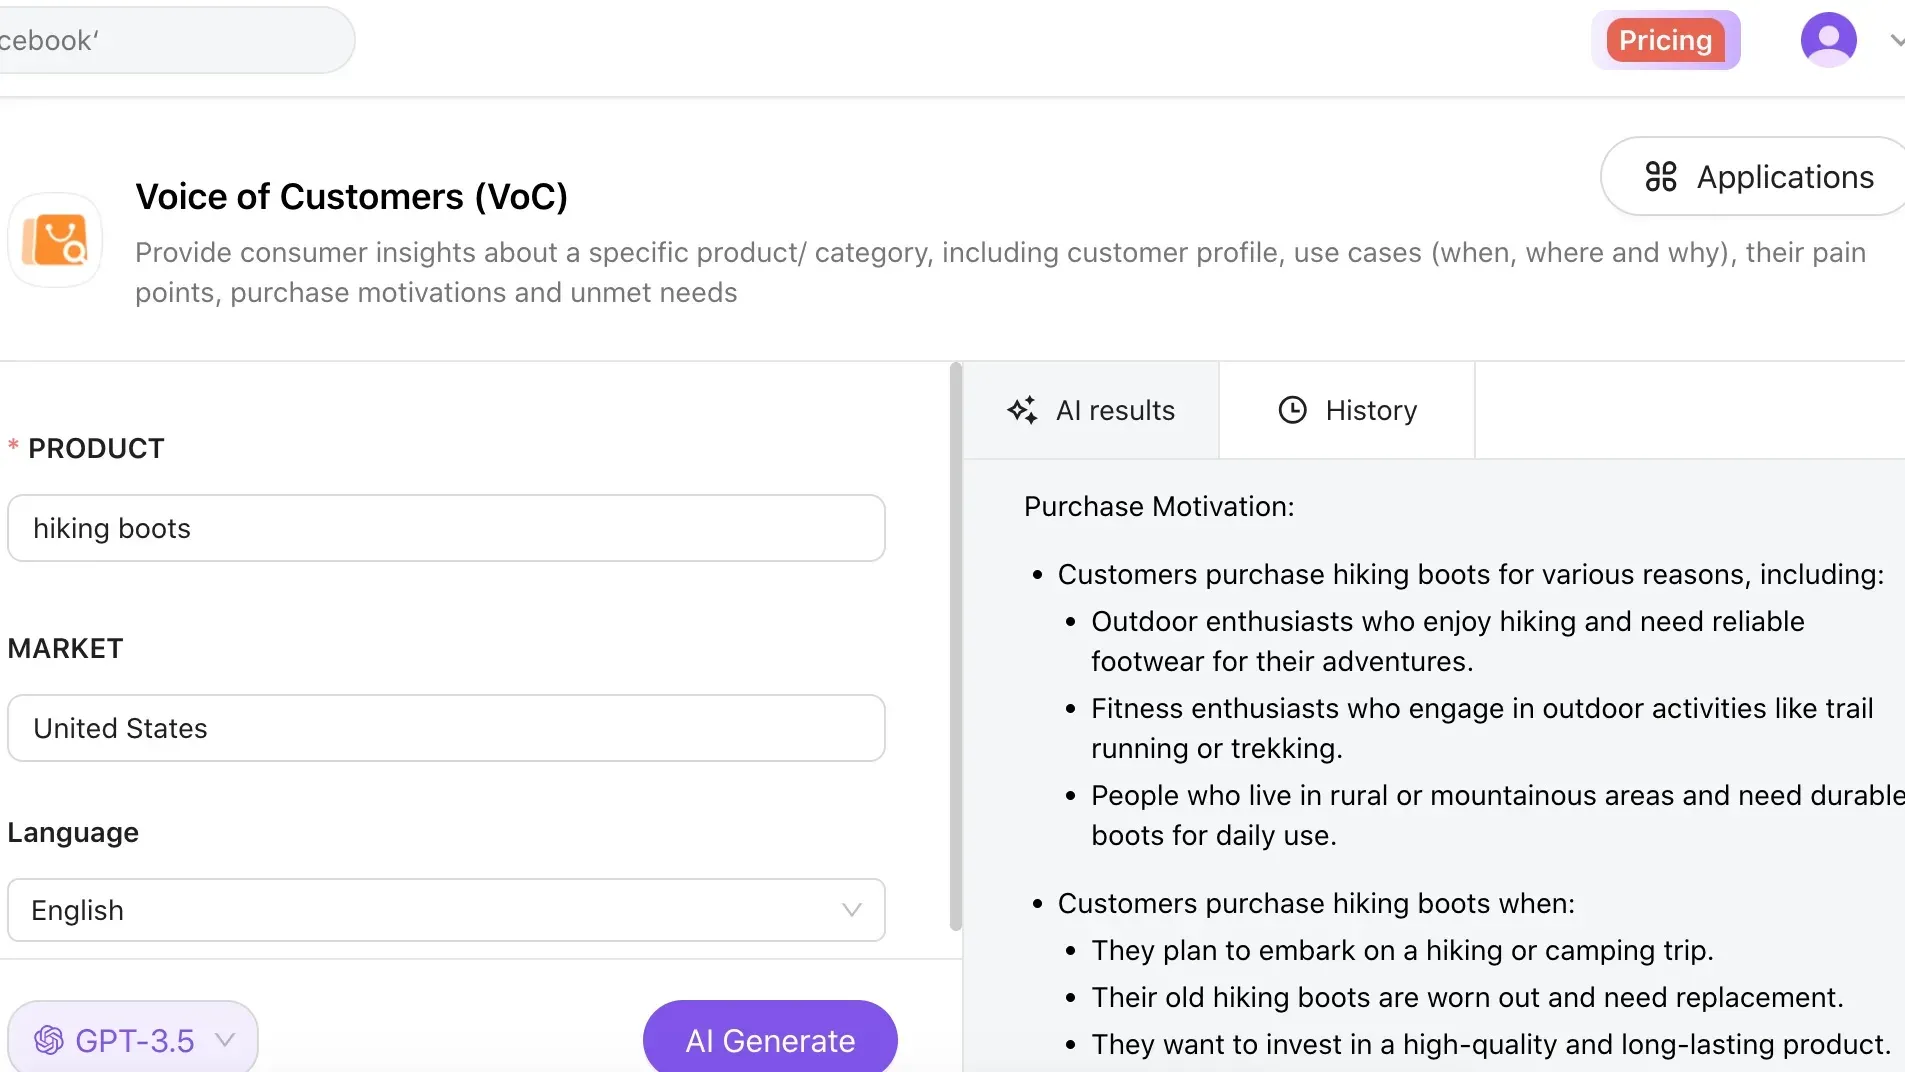Focus the MARKET field containing United States
The height and width of the screenshot is (1072, 1905).
coord(446,728)
